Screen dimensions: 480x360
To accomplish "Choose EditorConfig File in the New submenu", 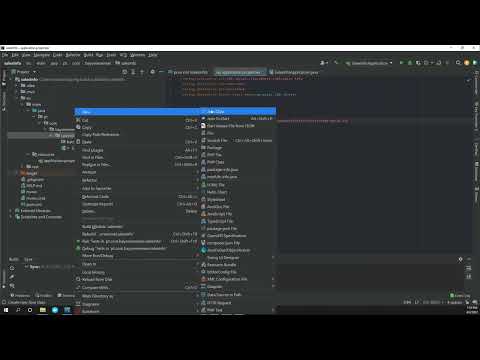I will point(238,272).
